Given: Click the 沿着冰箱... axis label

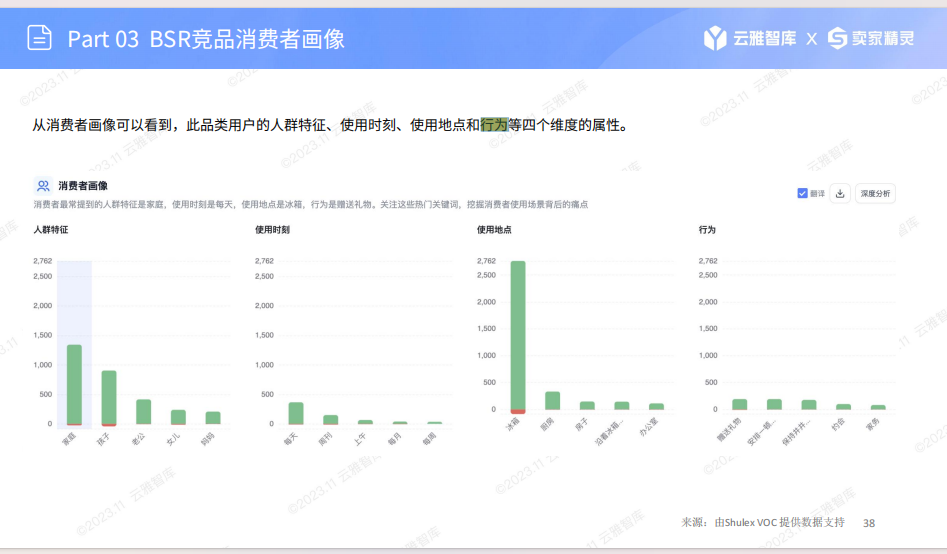Looking at the screenshot, I should [x=608, y=431].
